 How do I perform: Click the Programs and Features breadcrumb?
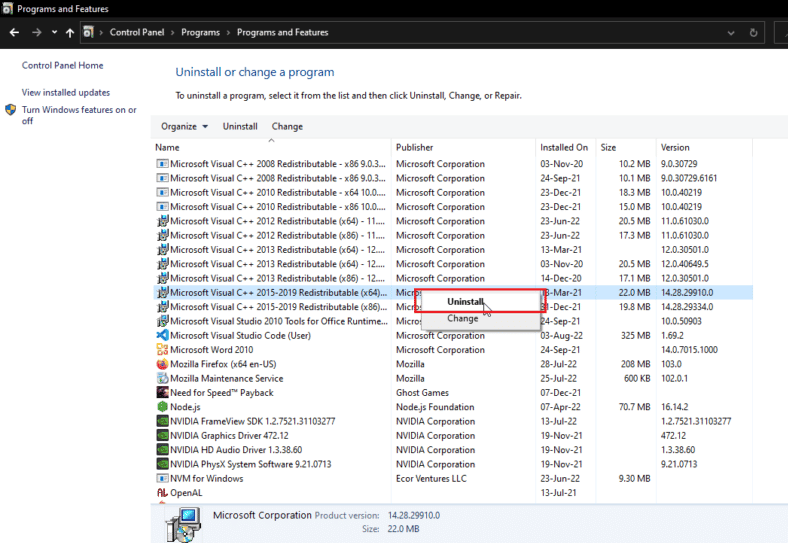[282, 32]
